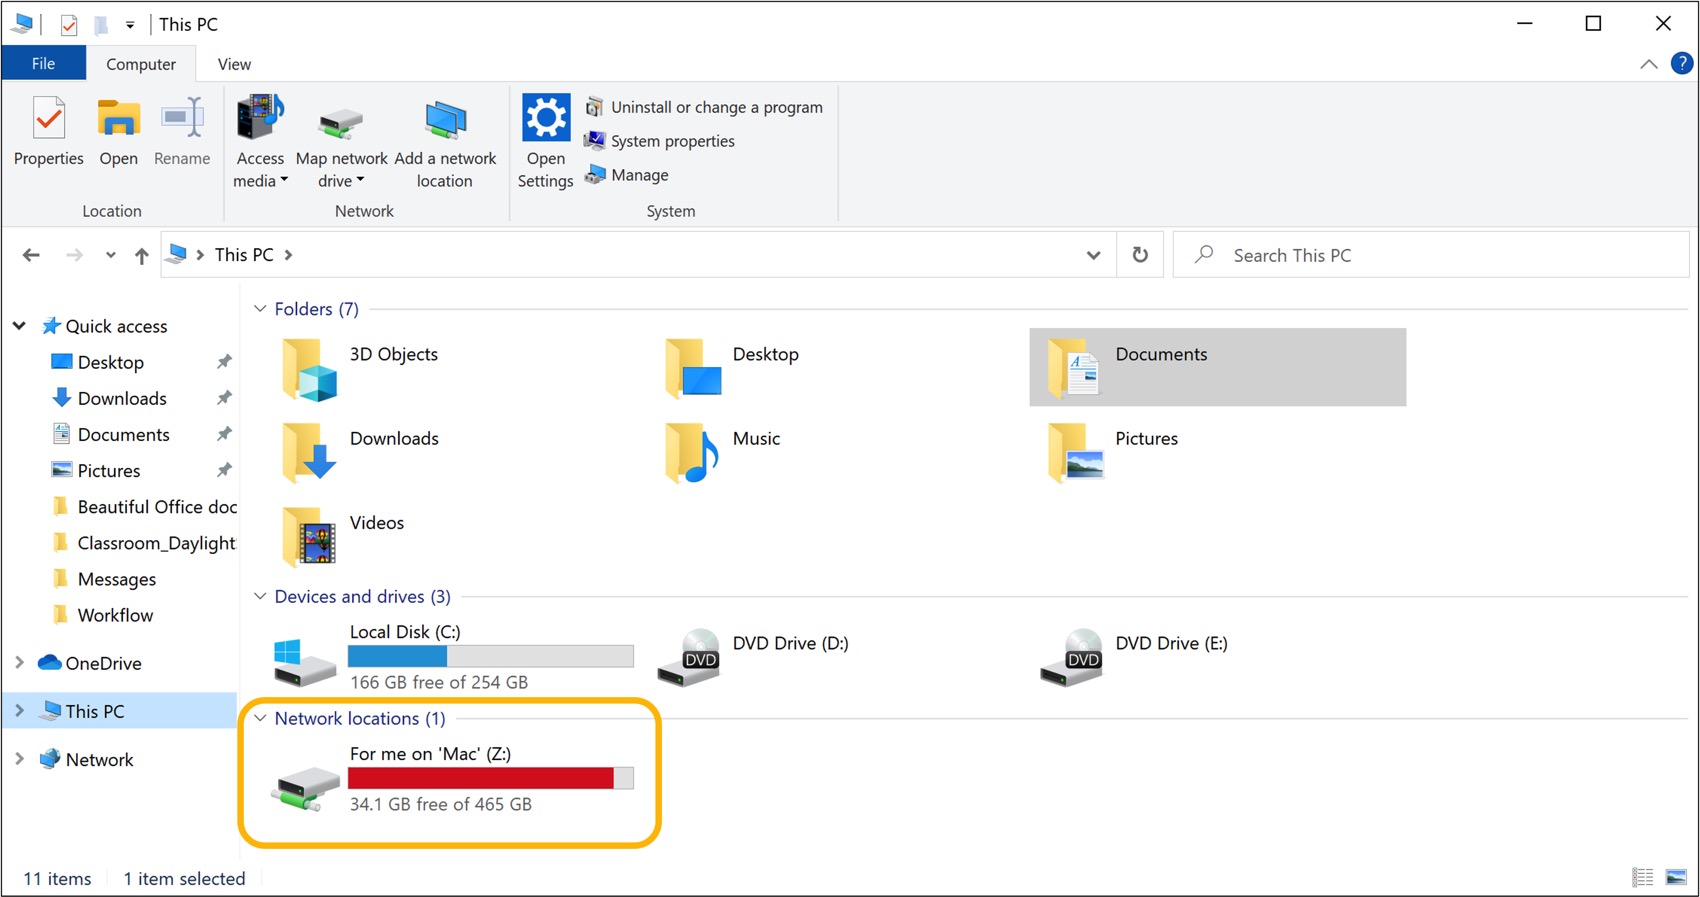Collapse the Folders (7) group
The image size is (1700, 897).
pyautogui.click(x=260, y=309)
